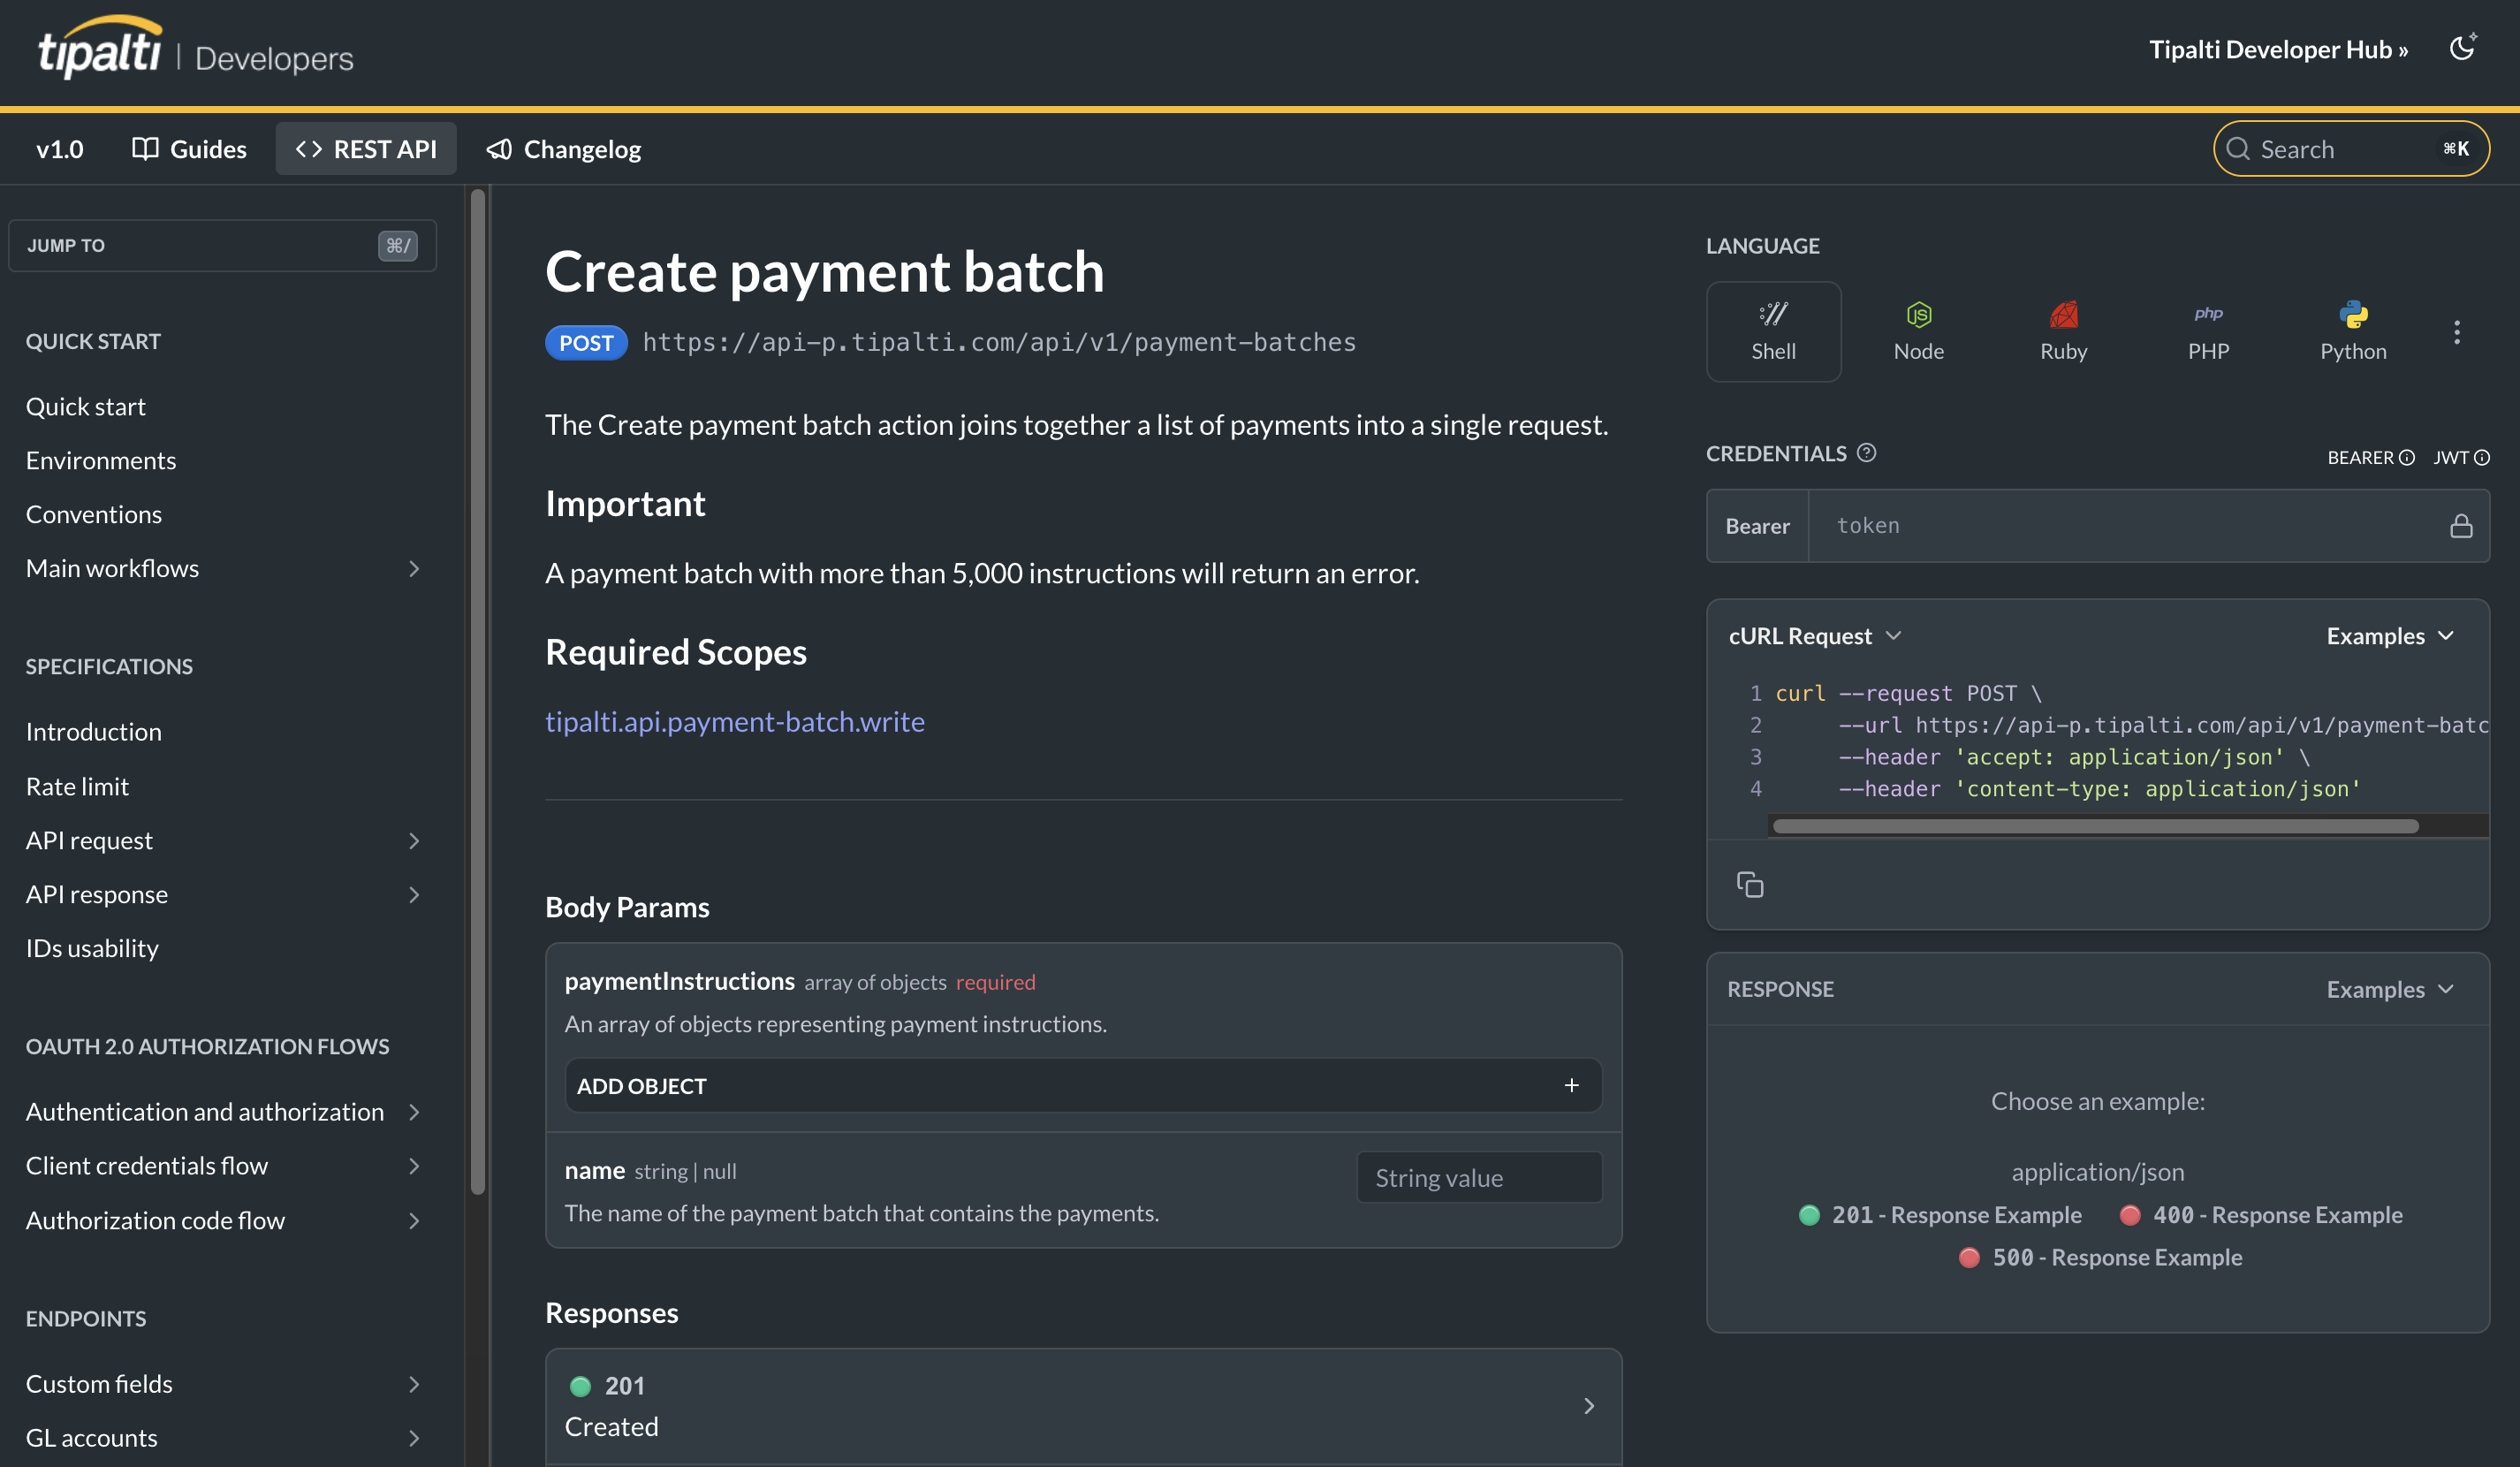Open Environments page
This screenshot has width=2520, height=1467.
pyautogui.click(x=101, y=460)
